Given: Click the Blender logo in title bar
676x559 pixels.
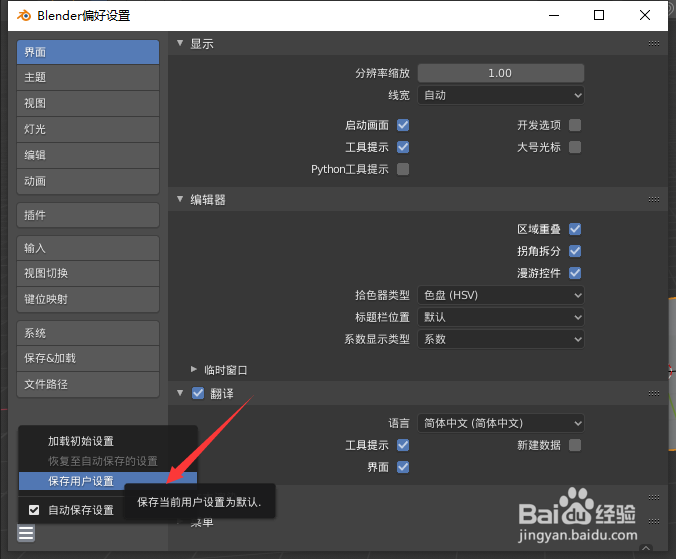Looking at the screenshot, I should (24, 16).
